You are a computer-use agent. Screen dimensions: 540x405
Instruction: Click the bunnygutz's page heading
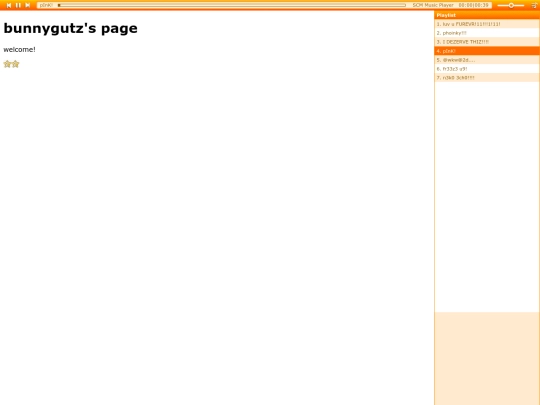click(71, 28)
